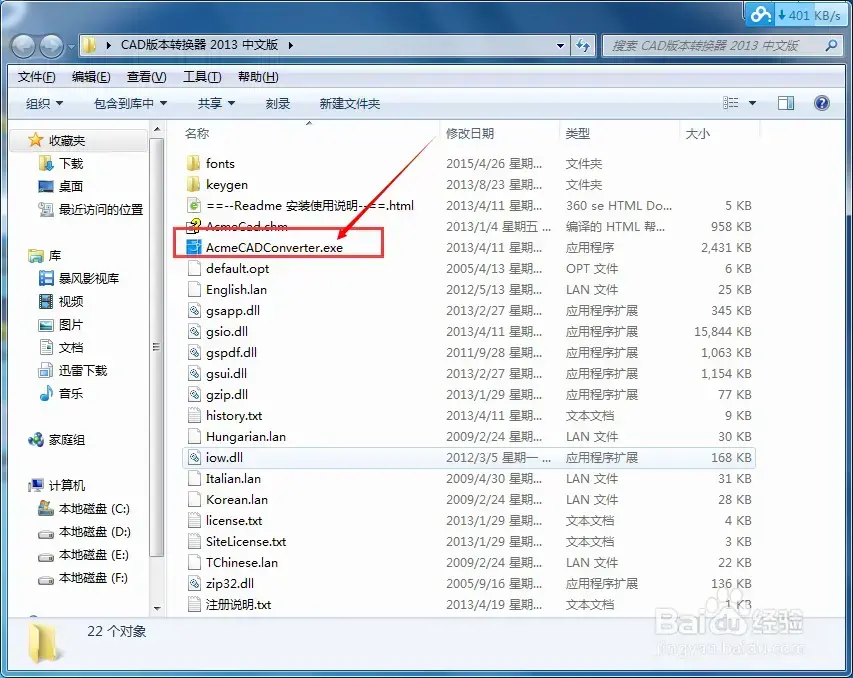
Task: Click the search magnifier icon
Action: coord(831,46)
